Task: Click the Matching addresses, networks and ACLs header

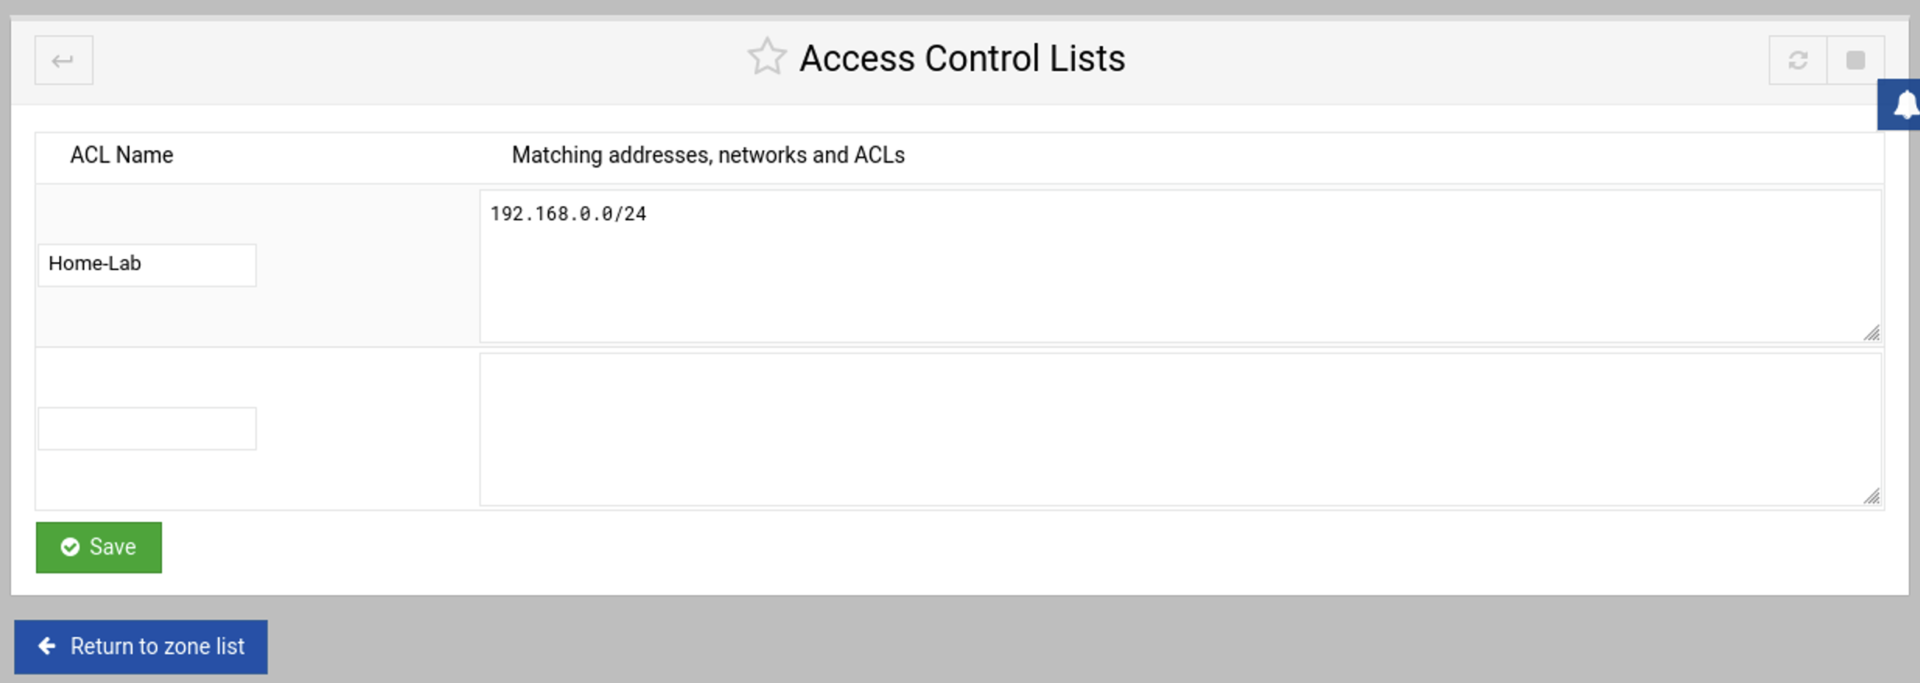Action: [708, 155]
